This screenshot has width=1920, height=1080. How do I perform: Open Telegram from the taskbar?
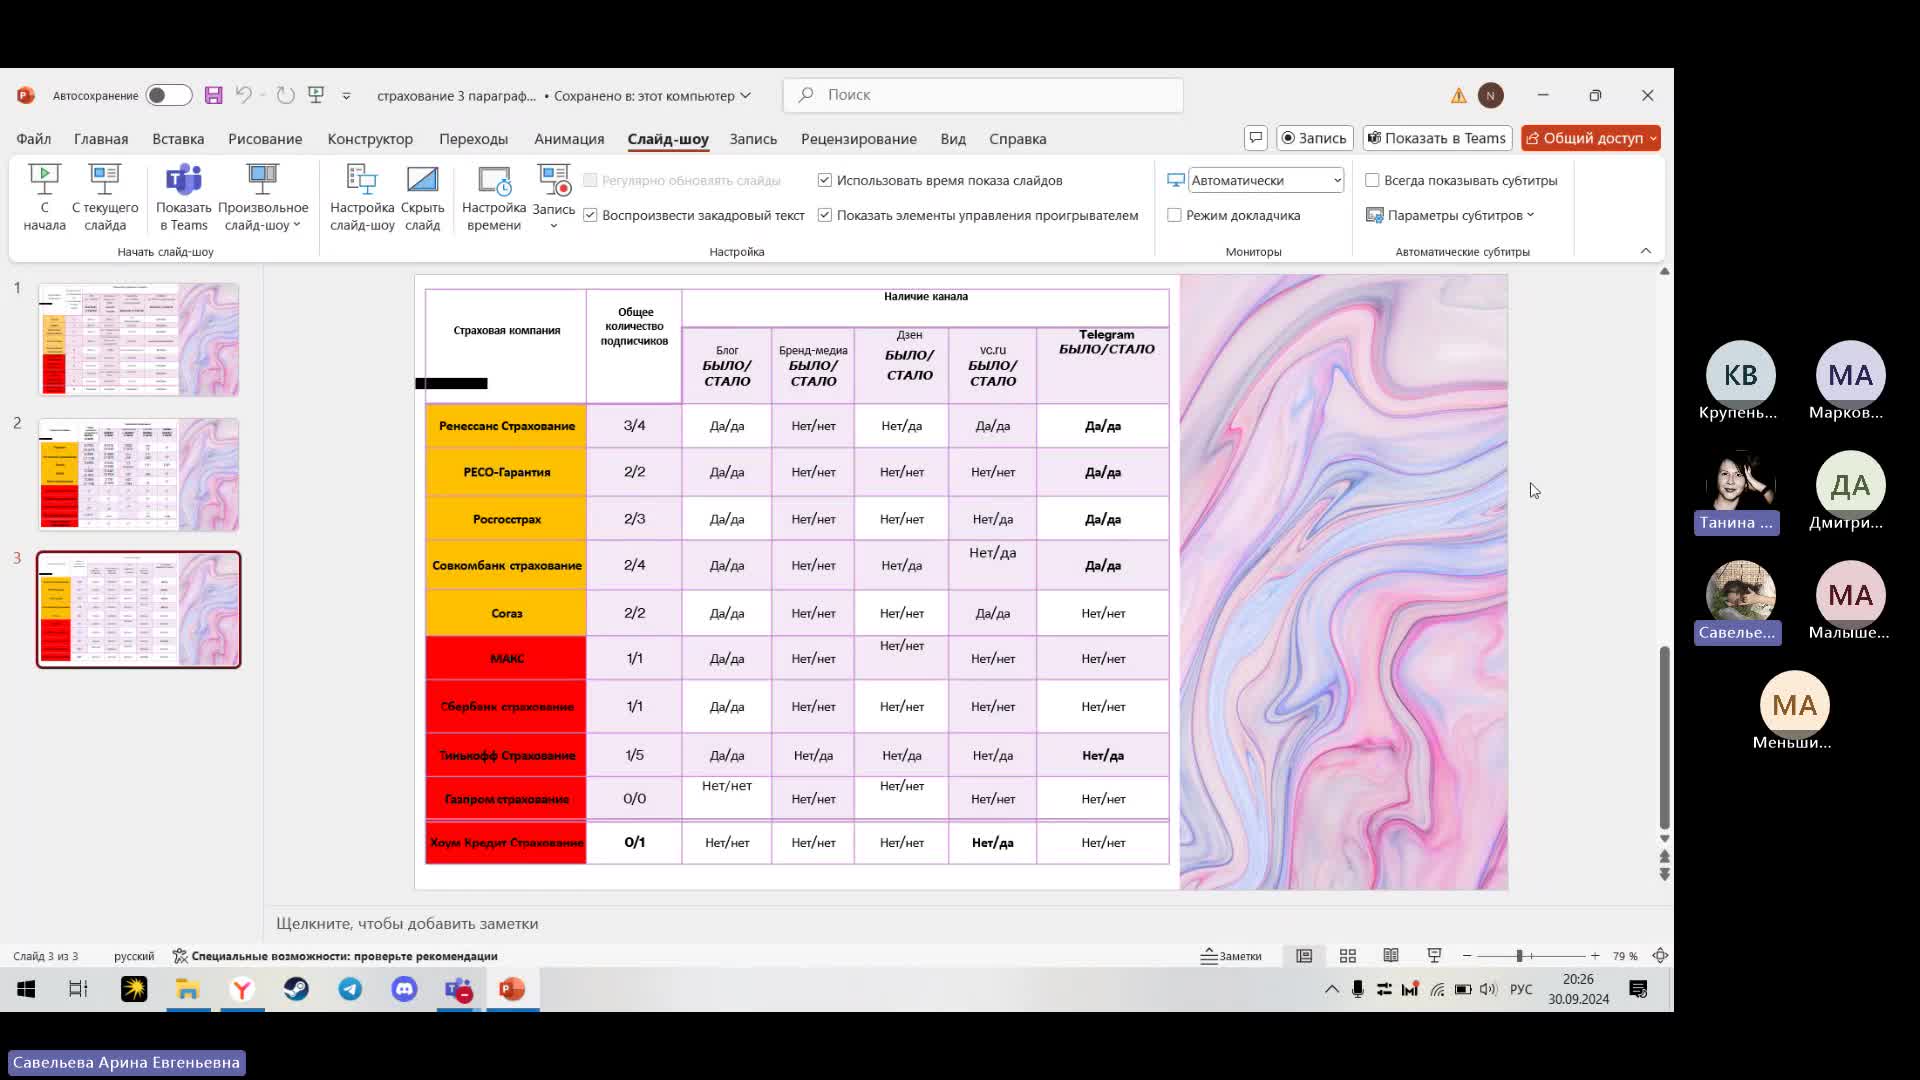coord(350,989)
